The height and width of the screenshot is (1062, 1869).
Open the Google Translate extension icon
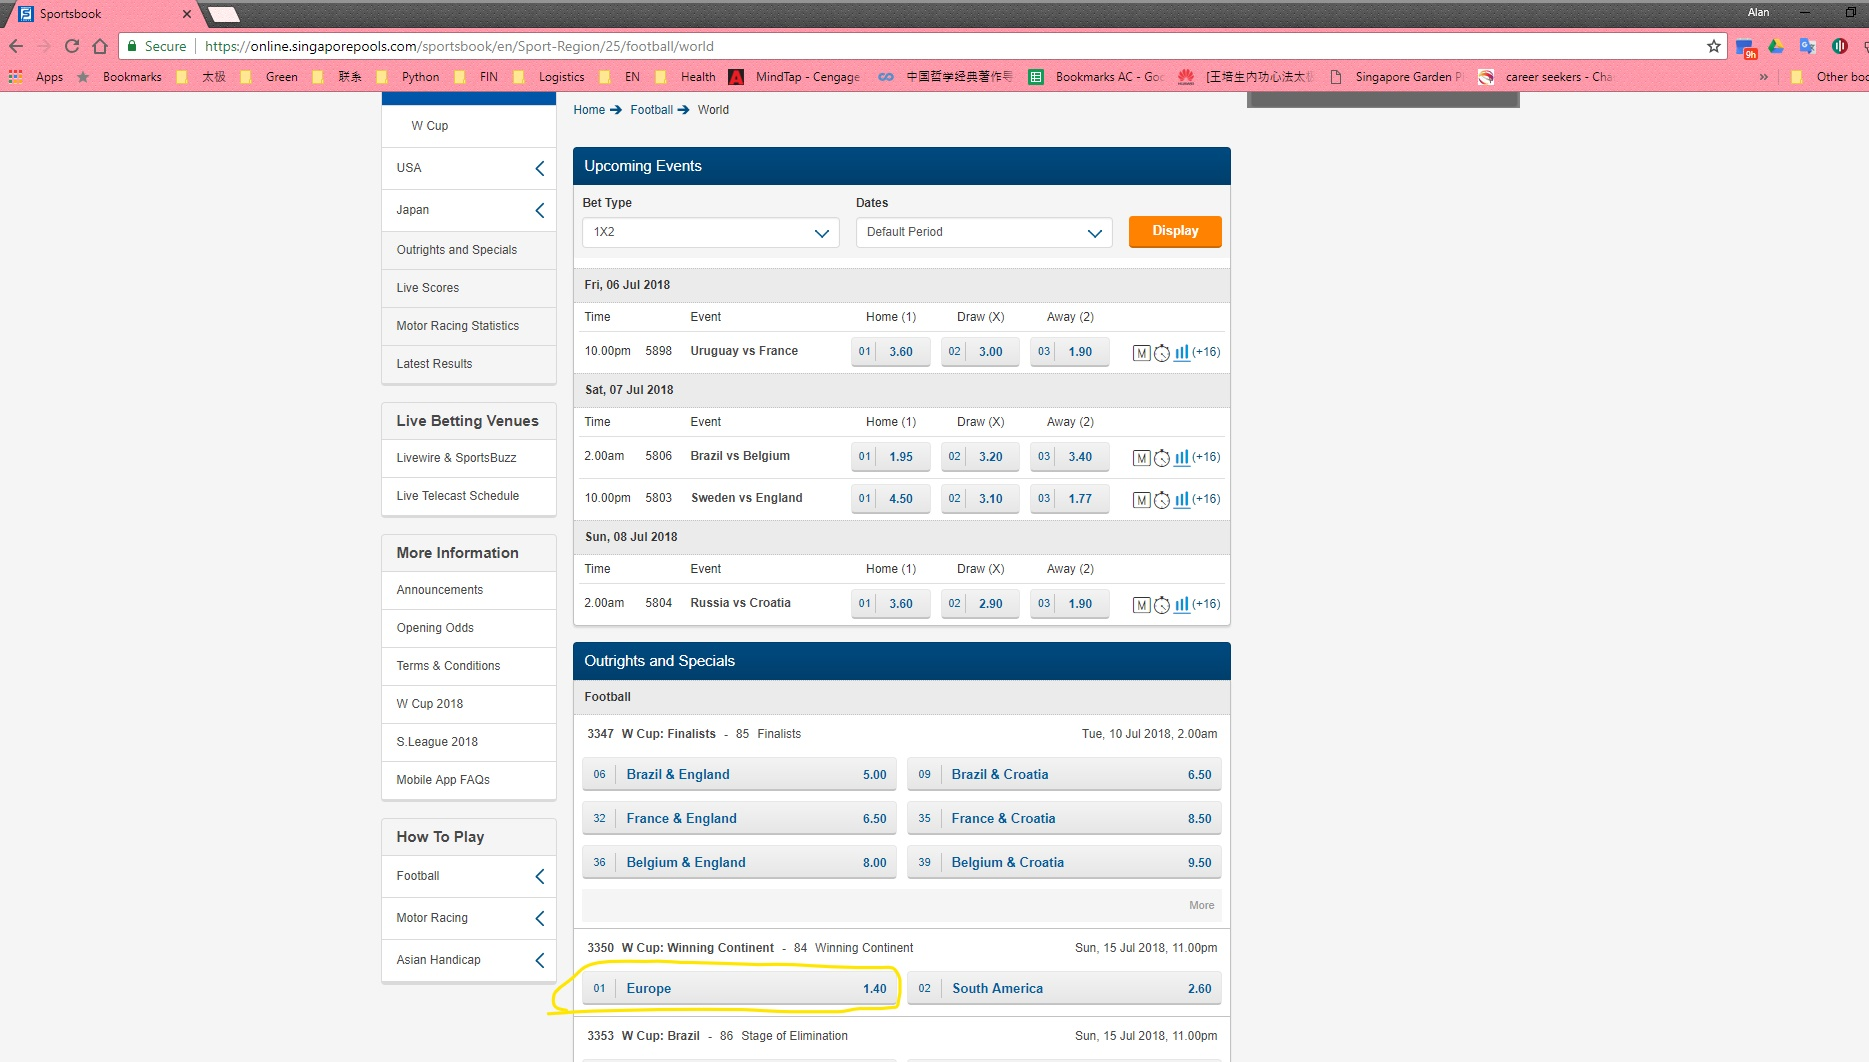1807,46
